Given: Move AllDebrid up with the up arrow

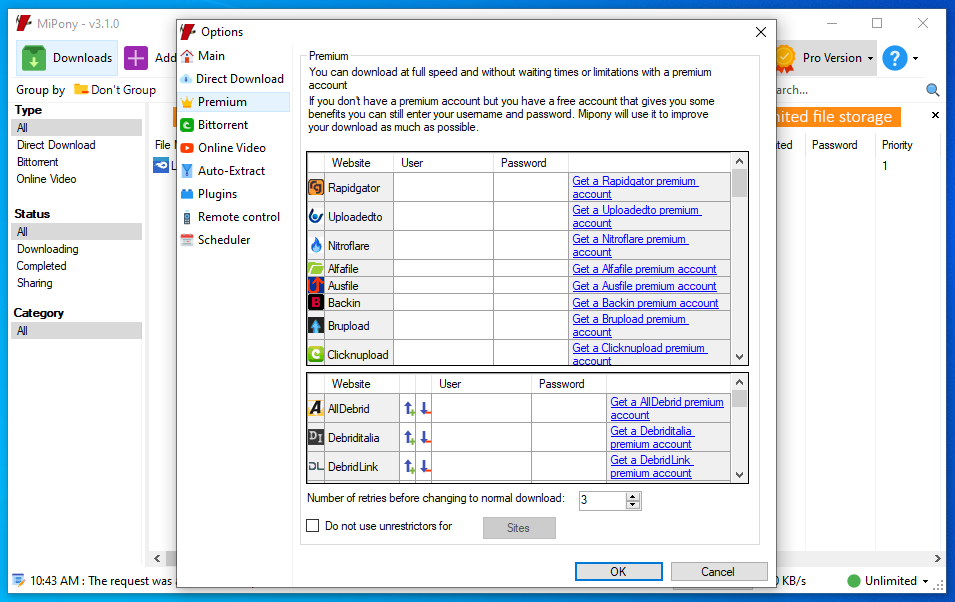Looking at the screenshot, I should pos(409,408).
